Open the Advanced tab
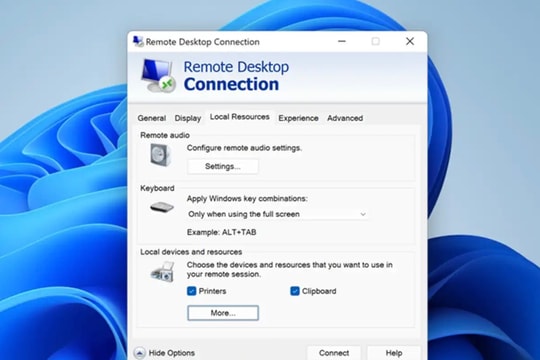This screenshot has height=360, width=540. click(345, 118)
